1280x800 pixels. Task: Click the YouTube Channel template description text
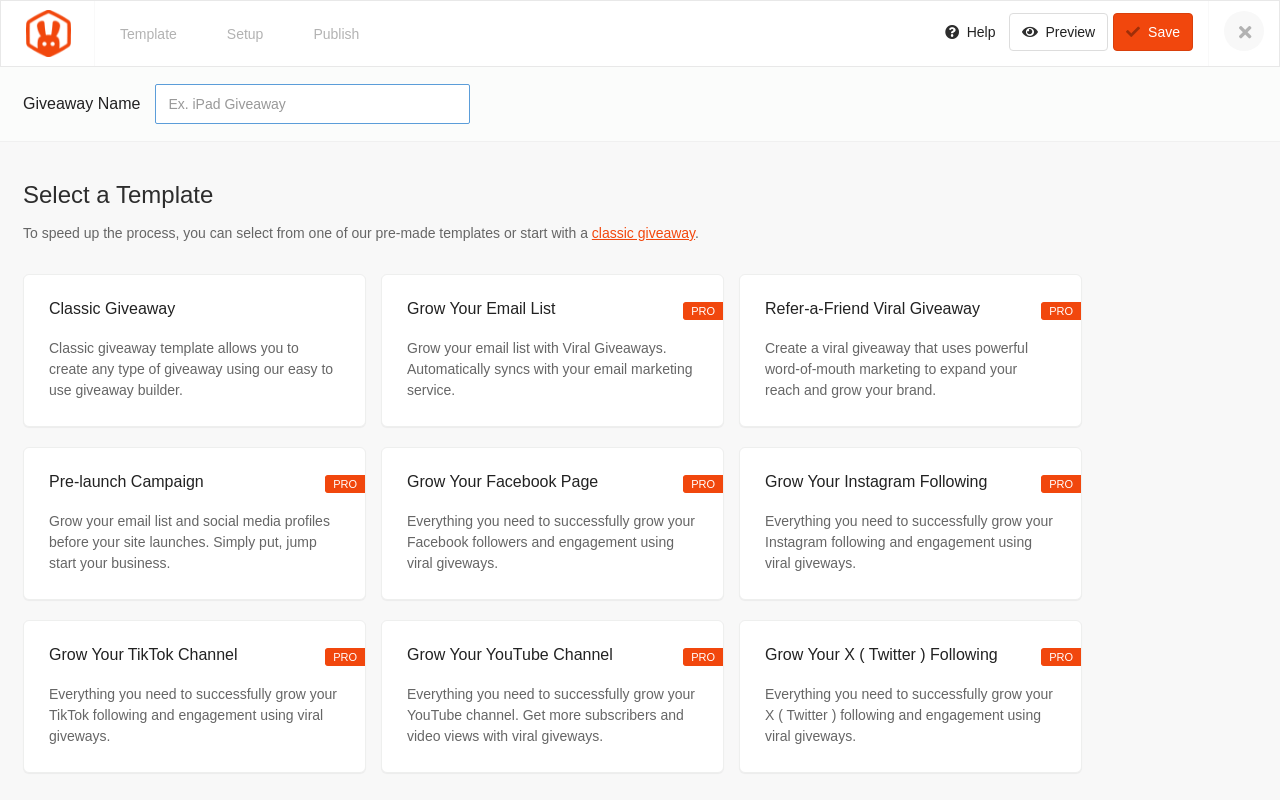tap(551, 715)
